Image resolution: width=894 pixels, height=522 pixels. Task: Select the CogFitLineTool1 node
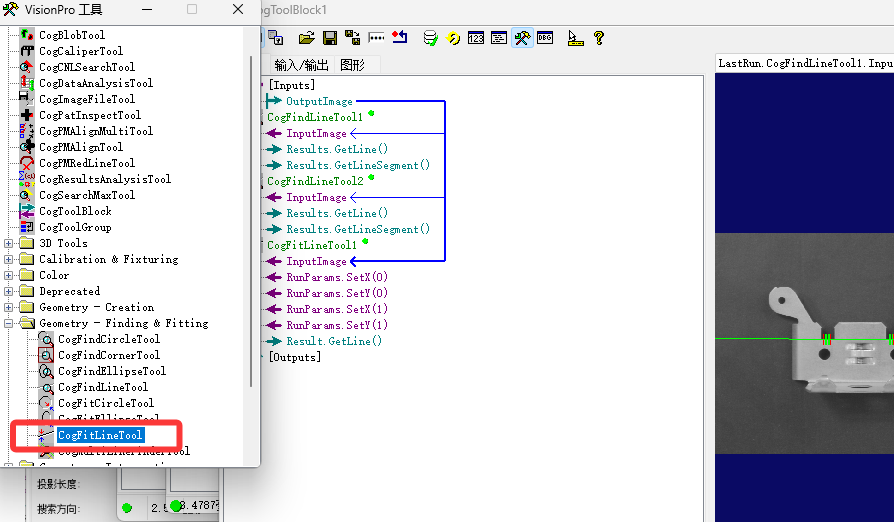click(x=312, y=245)
